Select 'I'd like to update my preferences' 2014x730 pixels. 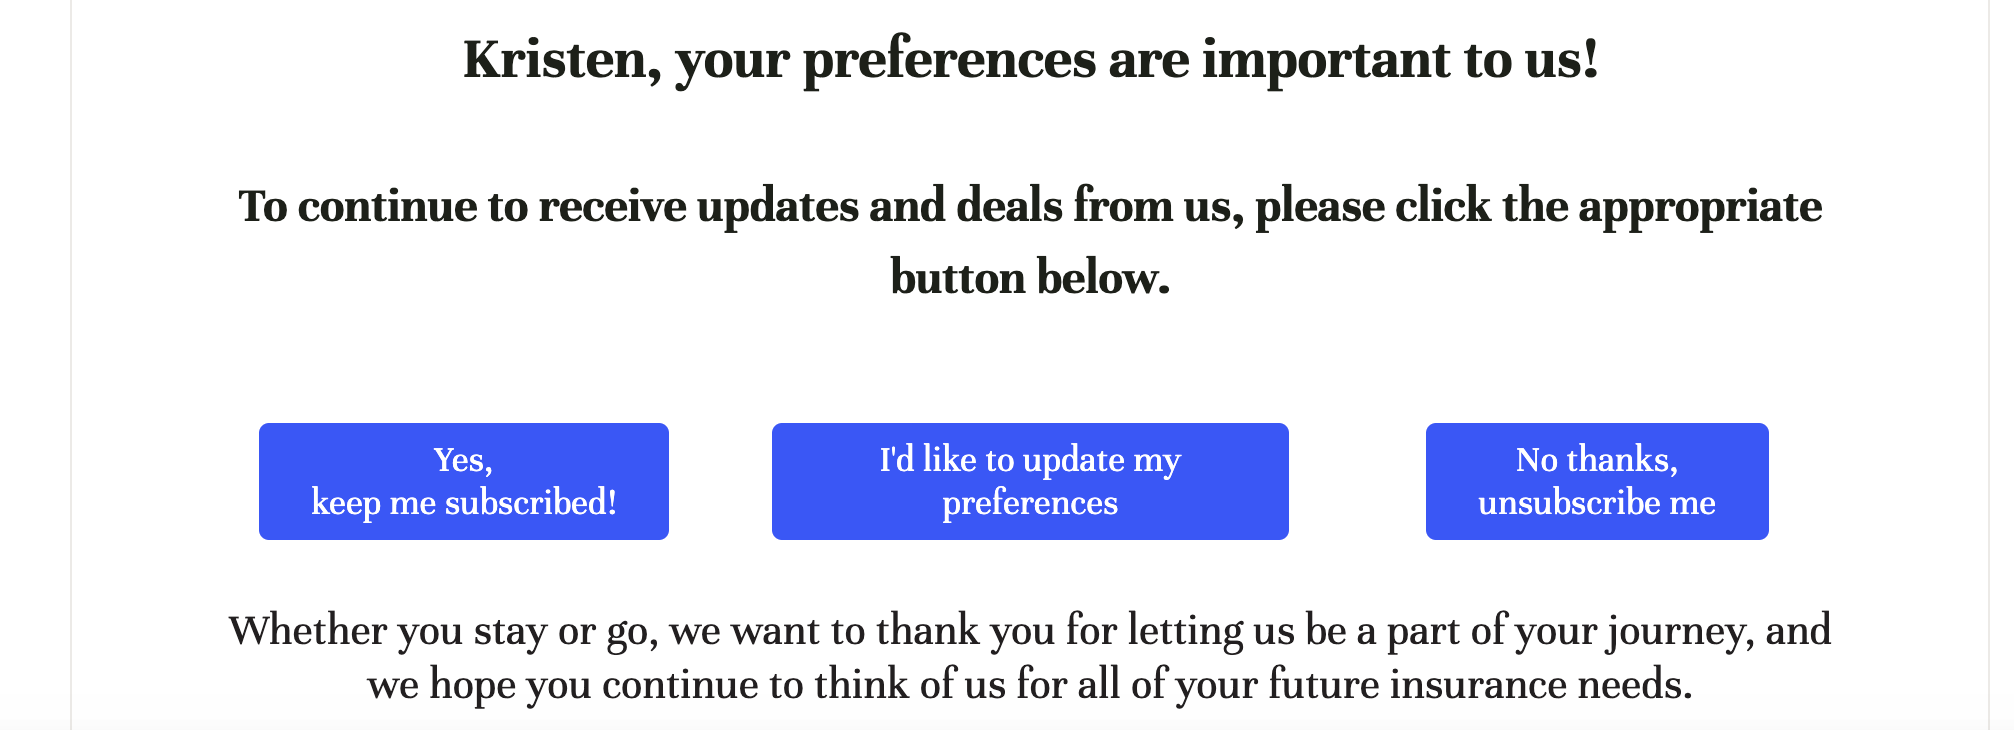1030,481
